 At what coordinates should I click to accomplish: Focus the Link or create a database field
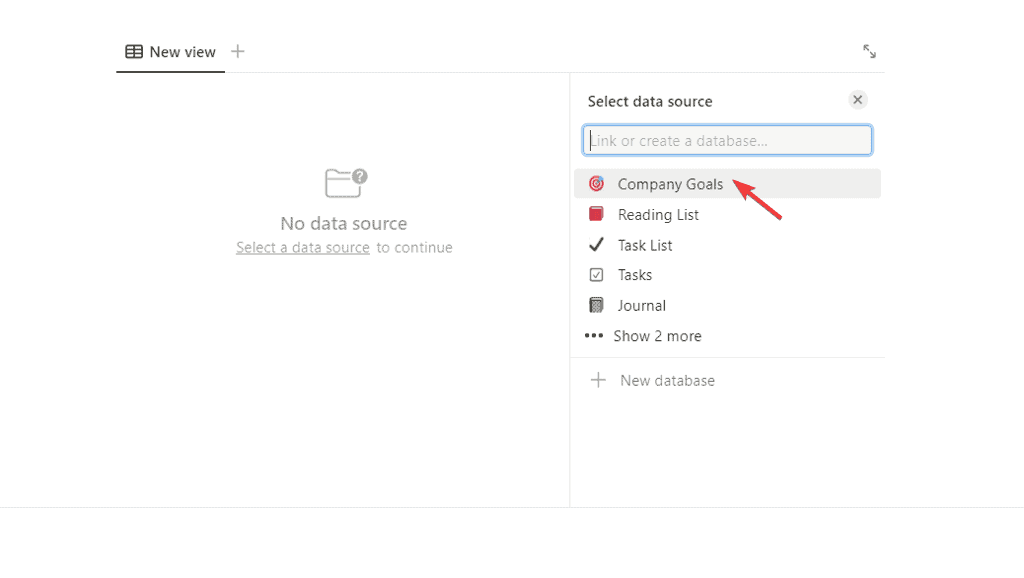[727, 140]
